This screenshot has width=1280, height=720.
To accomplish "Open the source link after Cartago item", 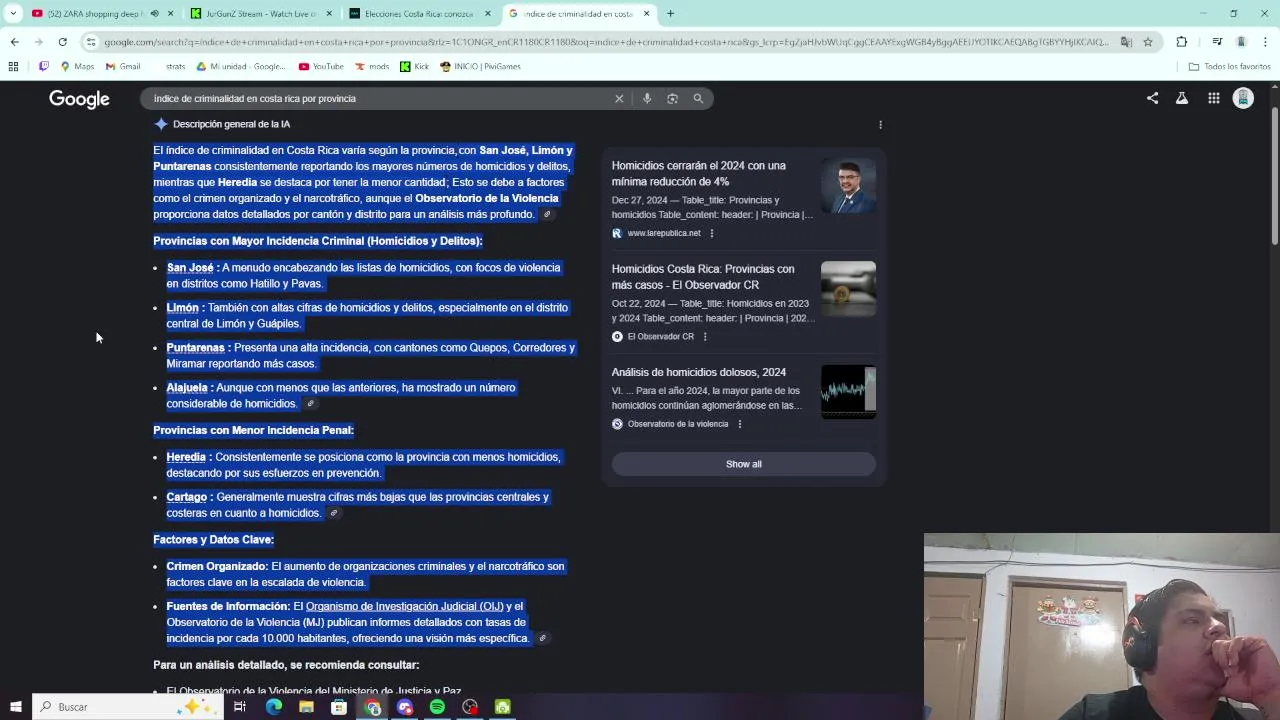I will [334, 514].
